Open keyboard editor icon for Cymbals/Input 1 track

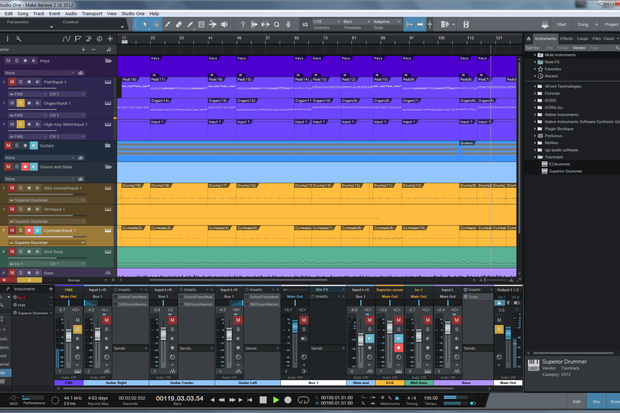108,230
